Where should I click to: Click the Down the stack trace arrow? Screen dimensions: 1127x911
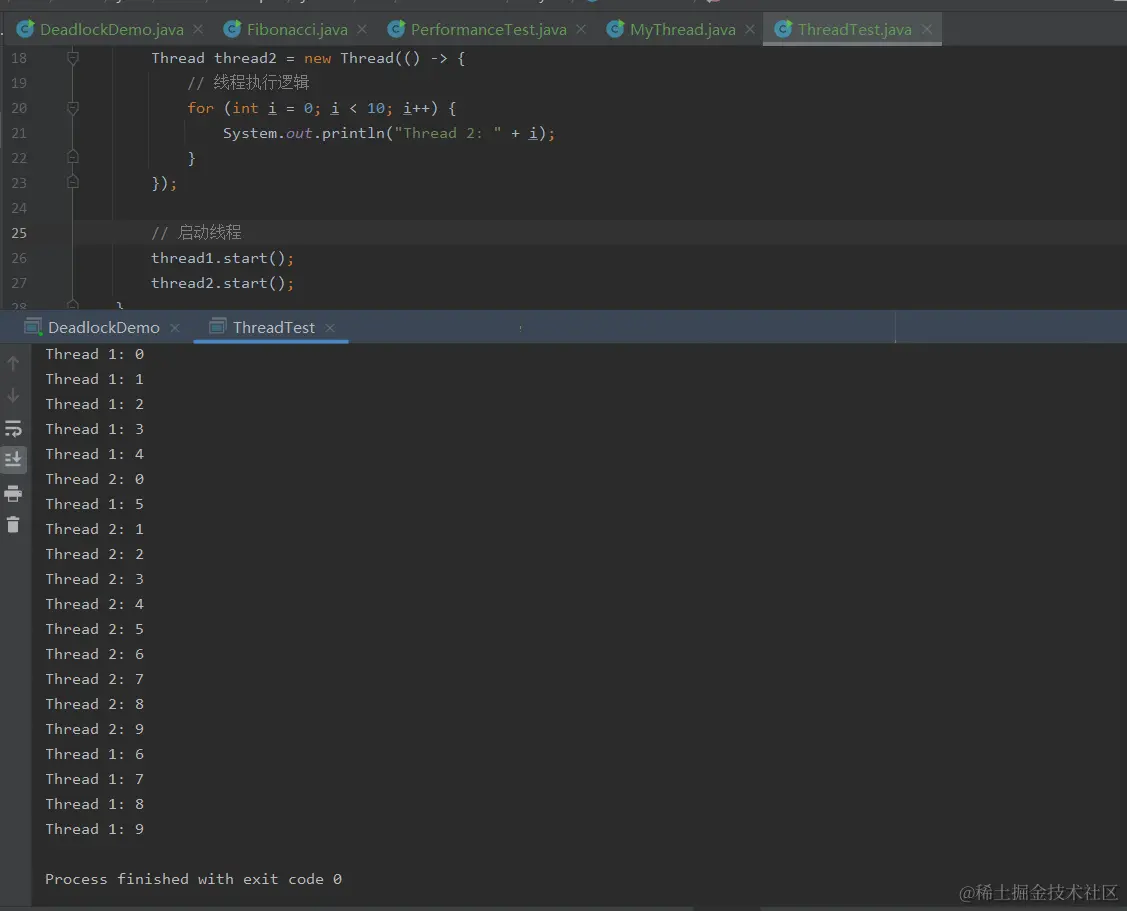[x=13, y=395]
